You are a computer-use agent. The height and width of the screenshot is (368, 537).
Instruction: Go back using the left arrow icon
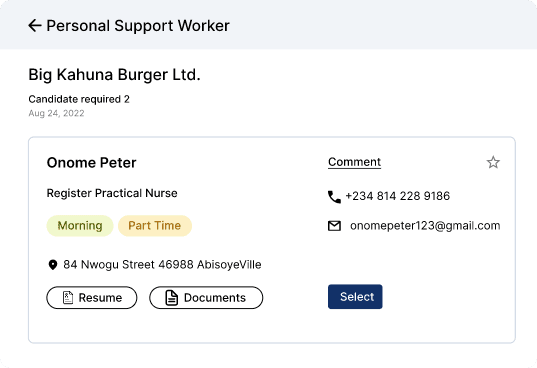tap(35, 26)
